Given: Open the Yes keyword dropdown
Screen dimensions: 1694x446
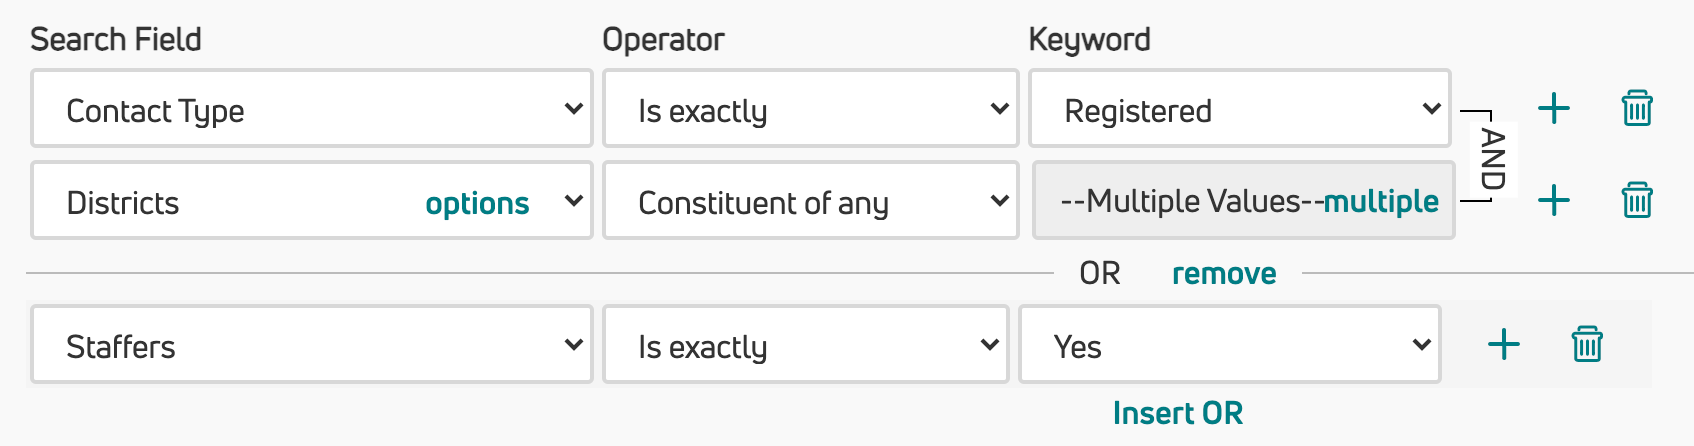Looking at the screenshot, I should point(1230,344).
